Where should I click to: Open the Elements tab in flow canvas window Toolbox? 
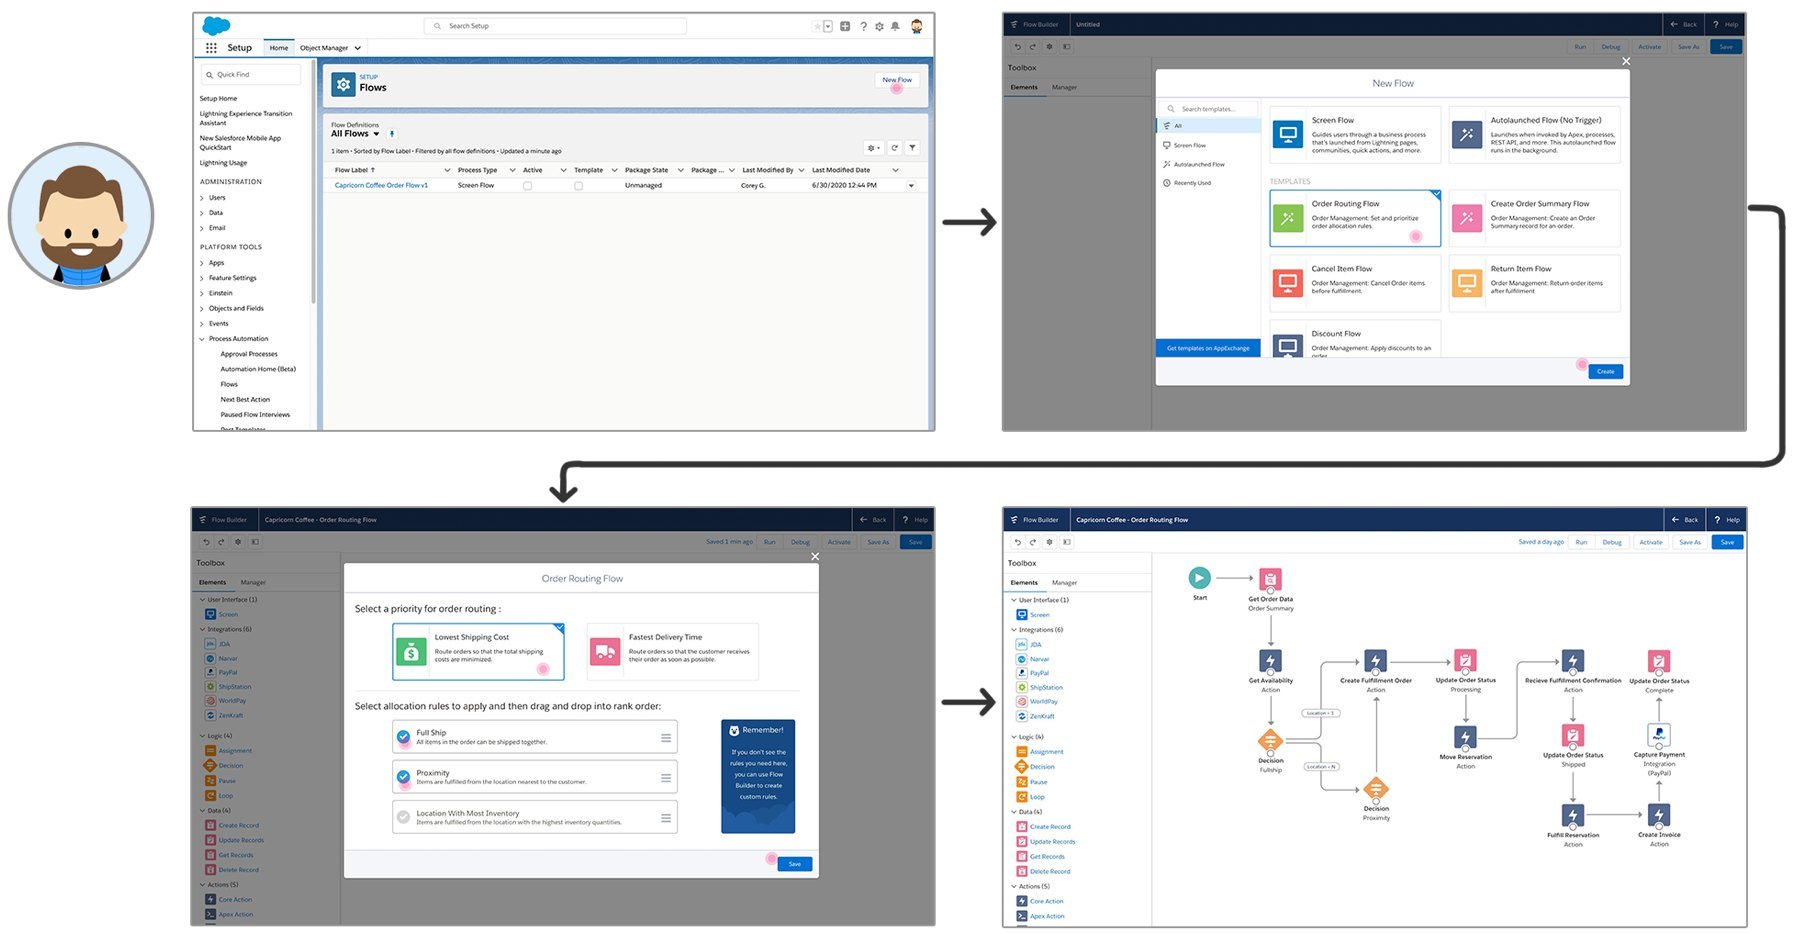(1023, 582)
